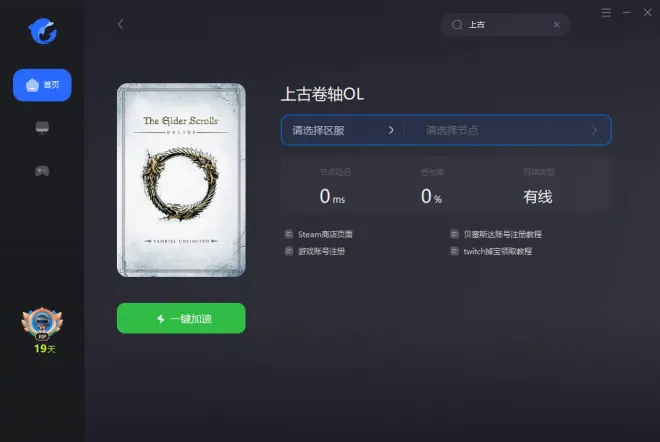The image size is (660, 442).
Task: Open the monitor icon in sidebar
Action: point(42,127)
